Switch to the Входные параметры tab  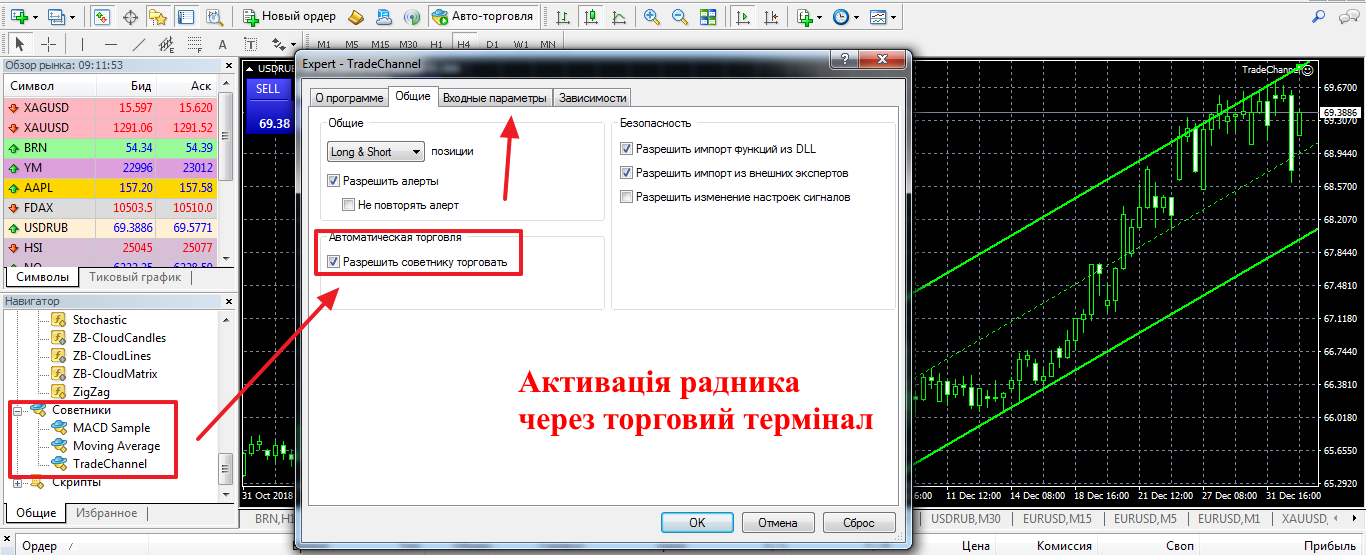click(495, 98)
